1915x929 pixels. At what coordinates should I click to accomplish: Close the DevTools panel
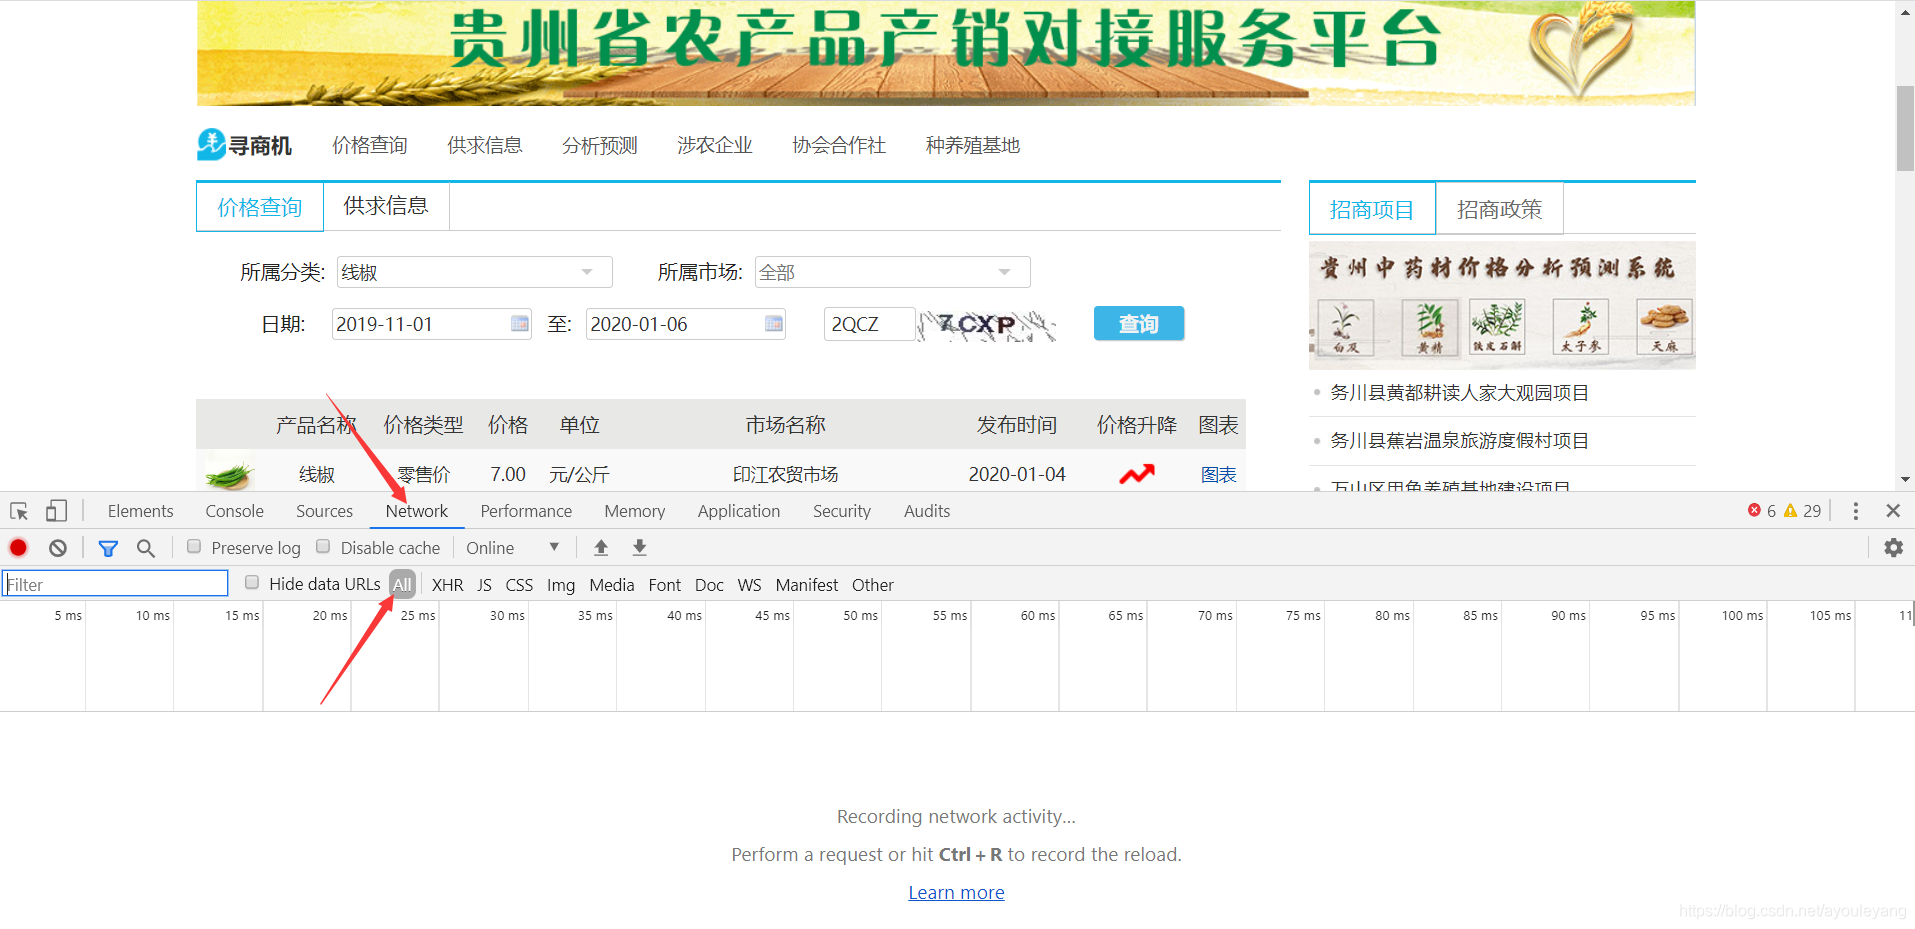pyautogui.click(x=1893, y=511)
